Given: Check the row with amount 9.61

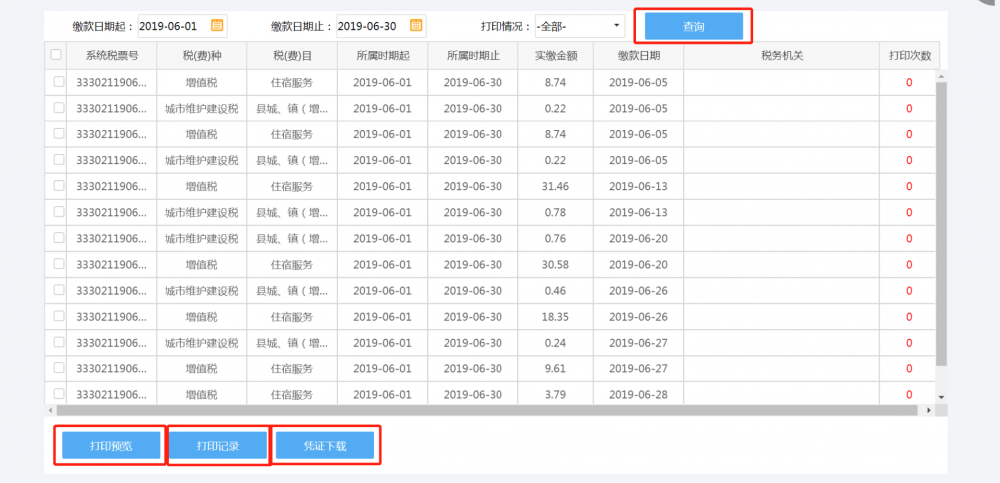Looking at the screenshot, I should [59, 368].
